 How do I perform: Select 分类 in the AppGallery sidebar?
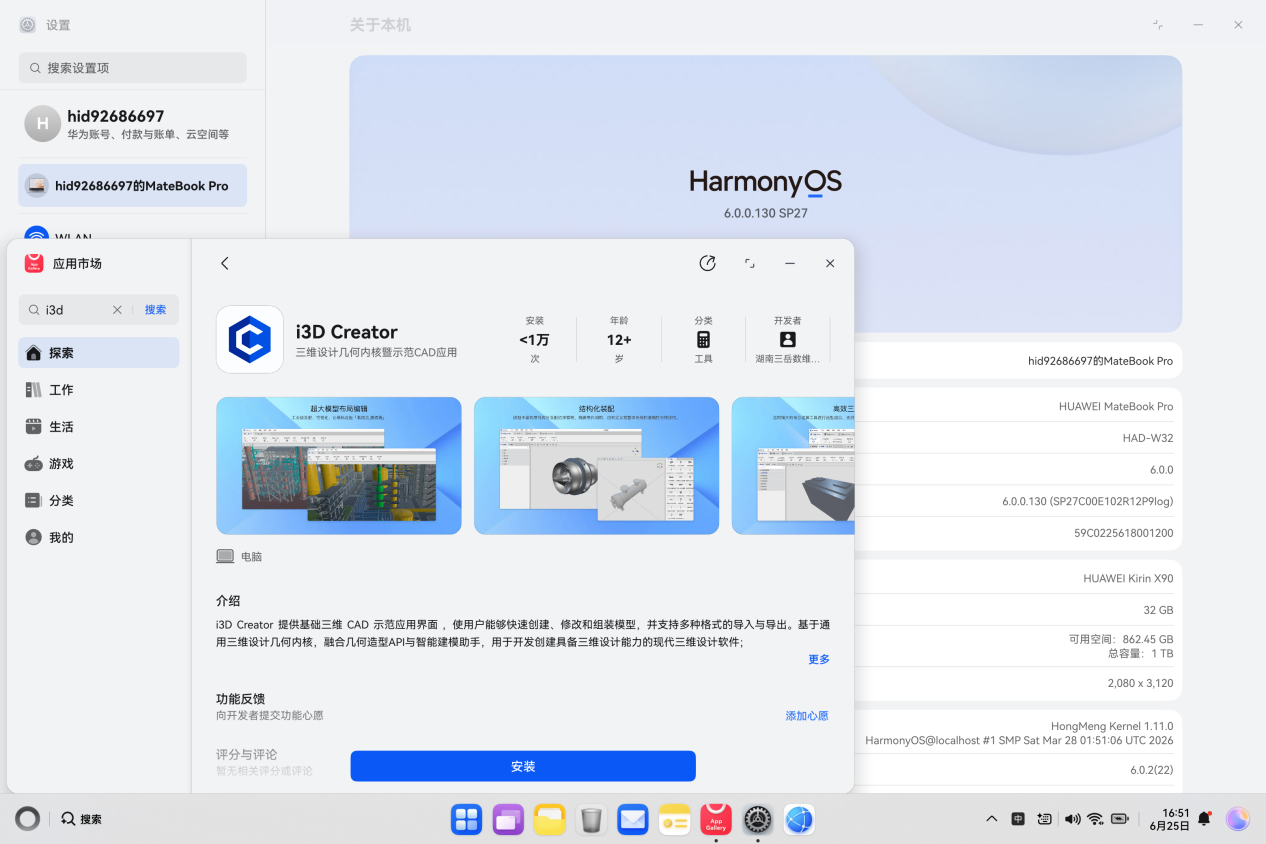point(99,501)
